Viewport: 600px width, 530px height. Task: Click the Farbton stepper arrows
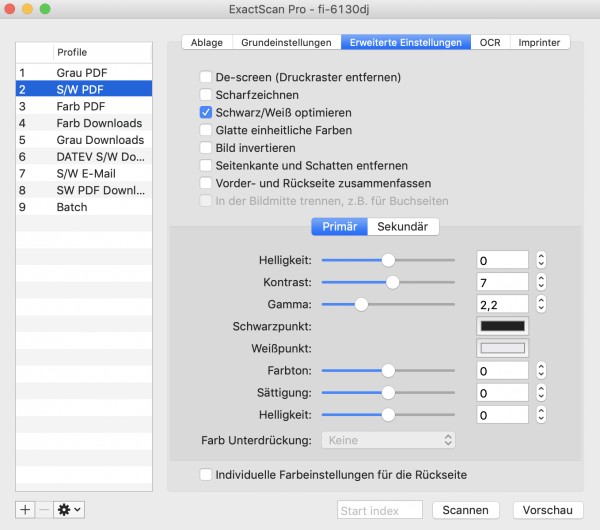541,370
